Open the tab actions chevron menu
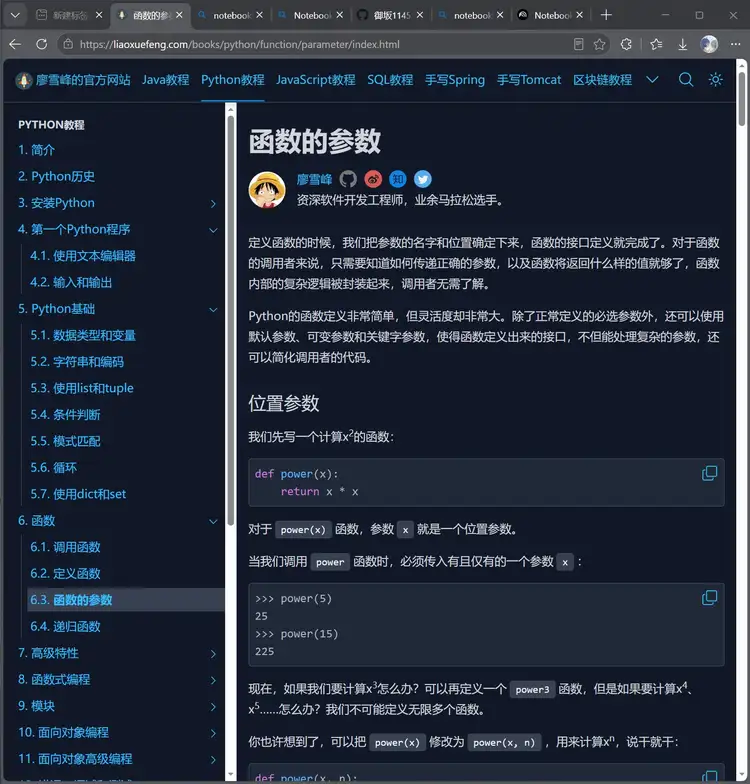Screen dimensions: 750x784 (16, 16)
